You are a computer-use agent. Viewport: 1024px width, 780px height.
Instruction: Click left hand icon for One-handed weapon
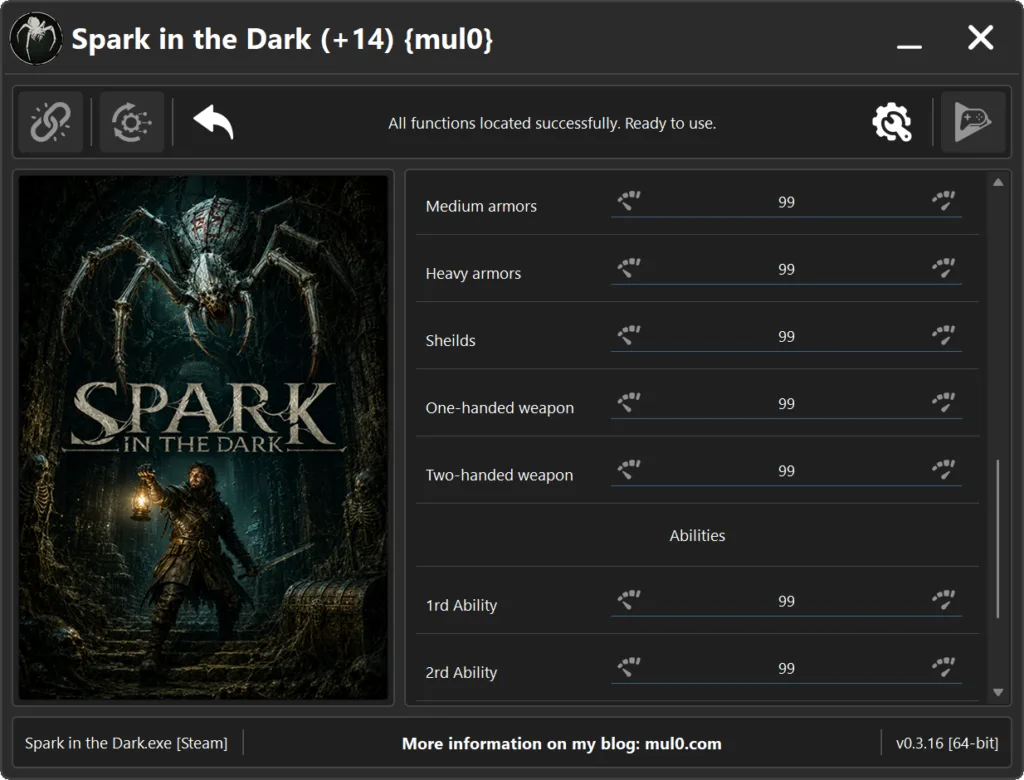click(630, 402)
